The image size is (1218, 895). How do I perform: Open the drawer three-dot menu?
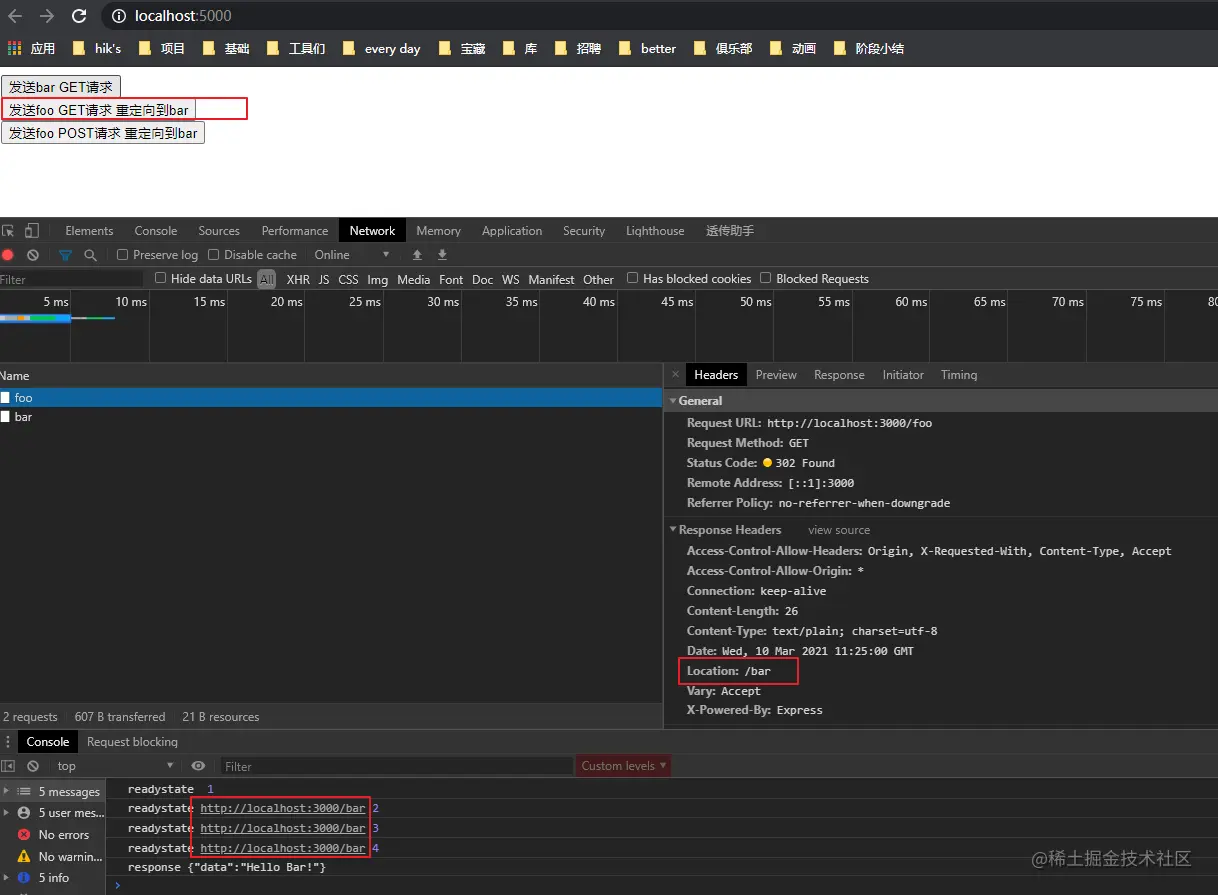click(x=8, y=741)
